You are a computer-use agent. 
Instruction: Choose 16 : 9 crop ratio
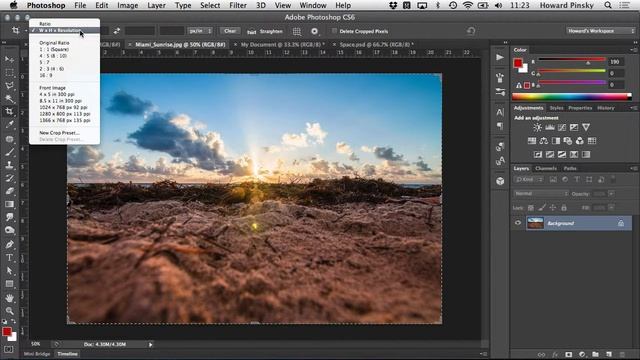(x=46, y=76)
